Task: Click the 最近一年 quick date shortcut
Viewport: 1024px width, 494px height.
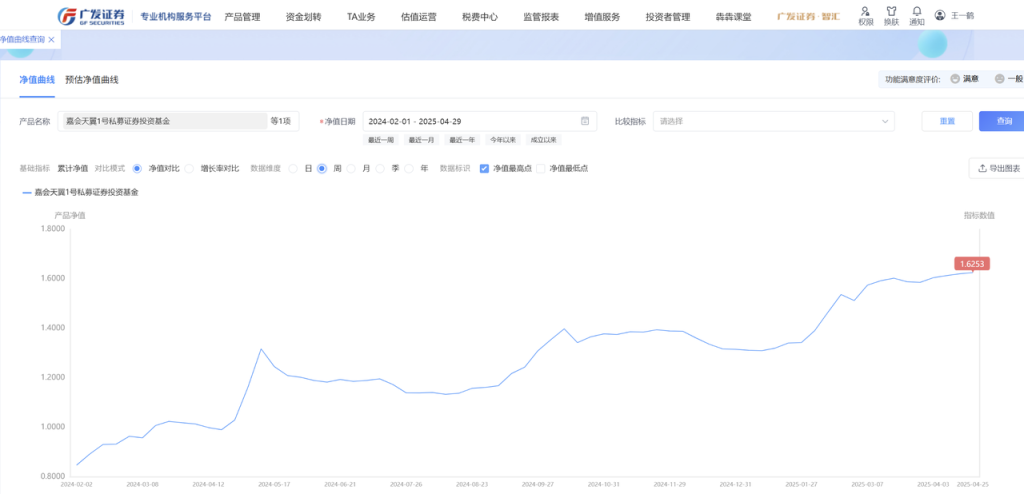Action: [462, 140]
